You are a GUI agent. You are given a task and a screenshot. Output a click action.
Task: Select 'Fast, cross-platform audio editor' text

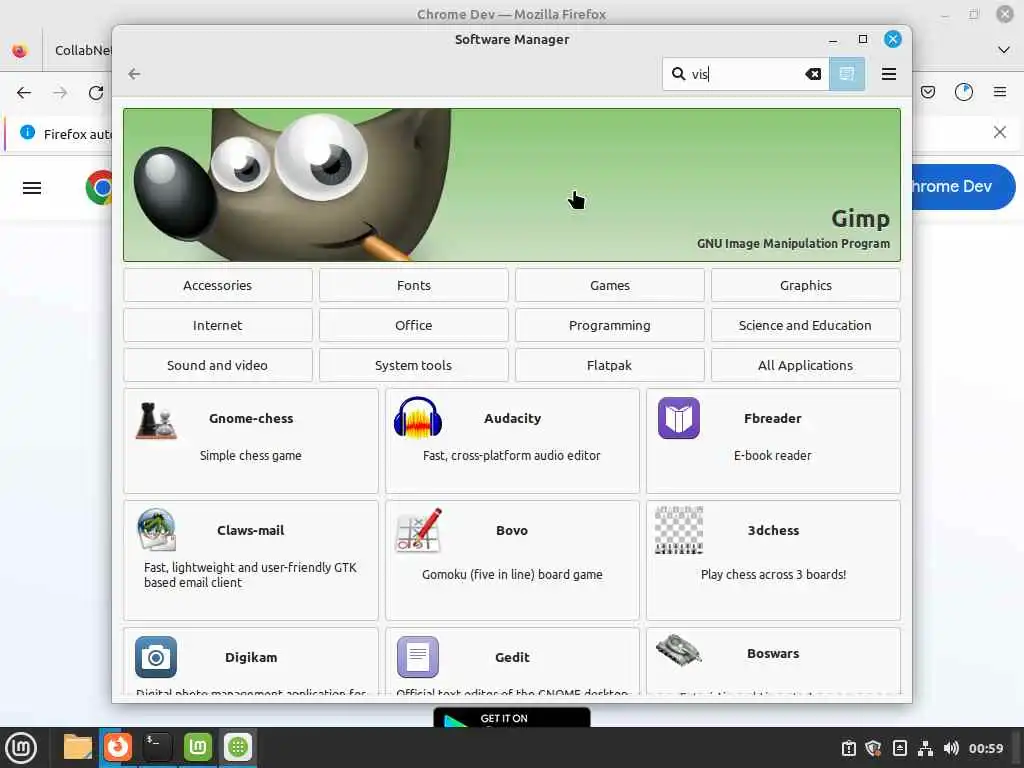[x=511, y=455]
